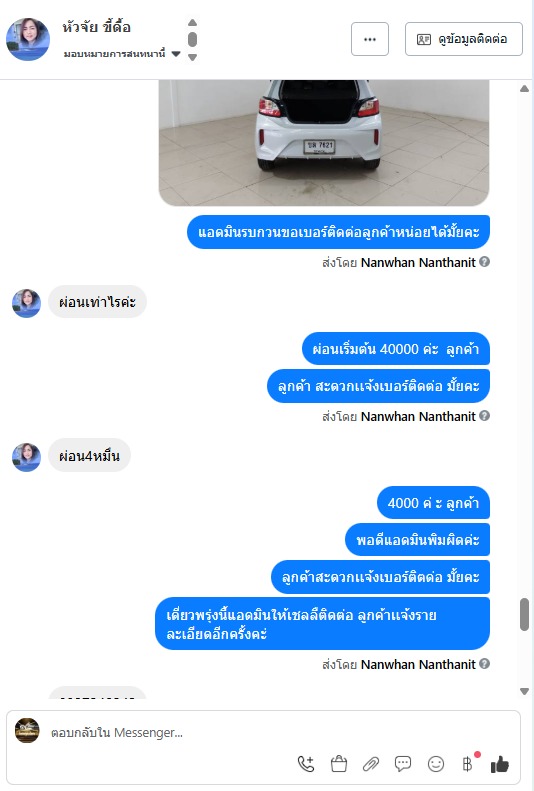Send a thumbs-up like
Screen dimensions: 534x791
click(500, 764)
